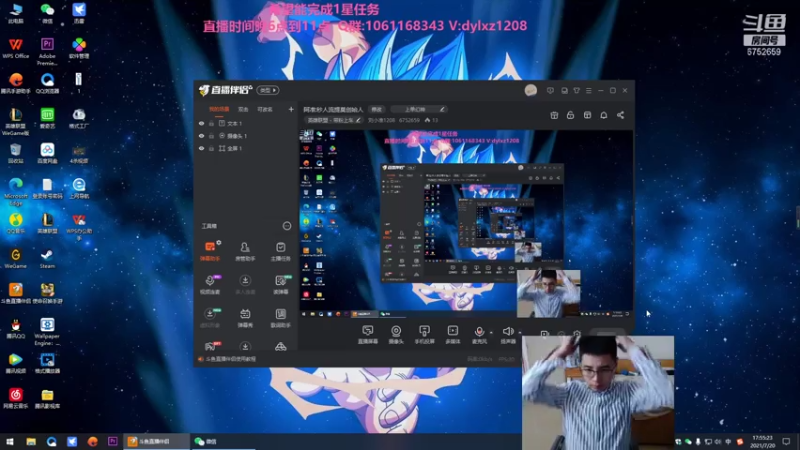The image size is (800, 450).
Task: Edit the 英雄联盟 category pill
Action: coord(333,120)
